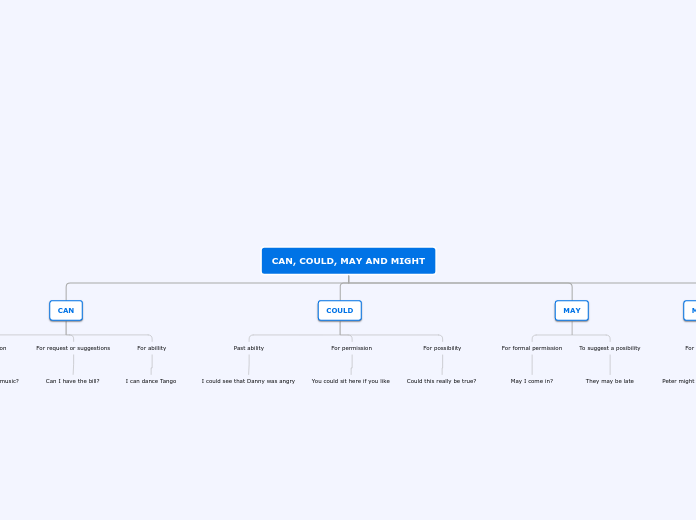The height and width of the screenshot is (520, 696).
Task: Select the CAN branch node
Action: 66,310
